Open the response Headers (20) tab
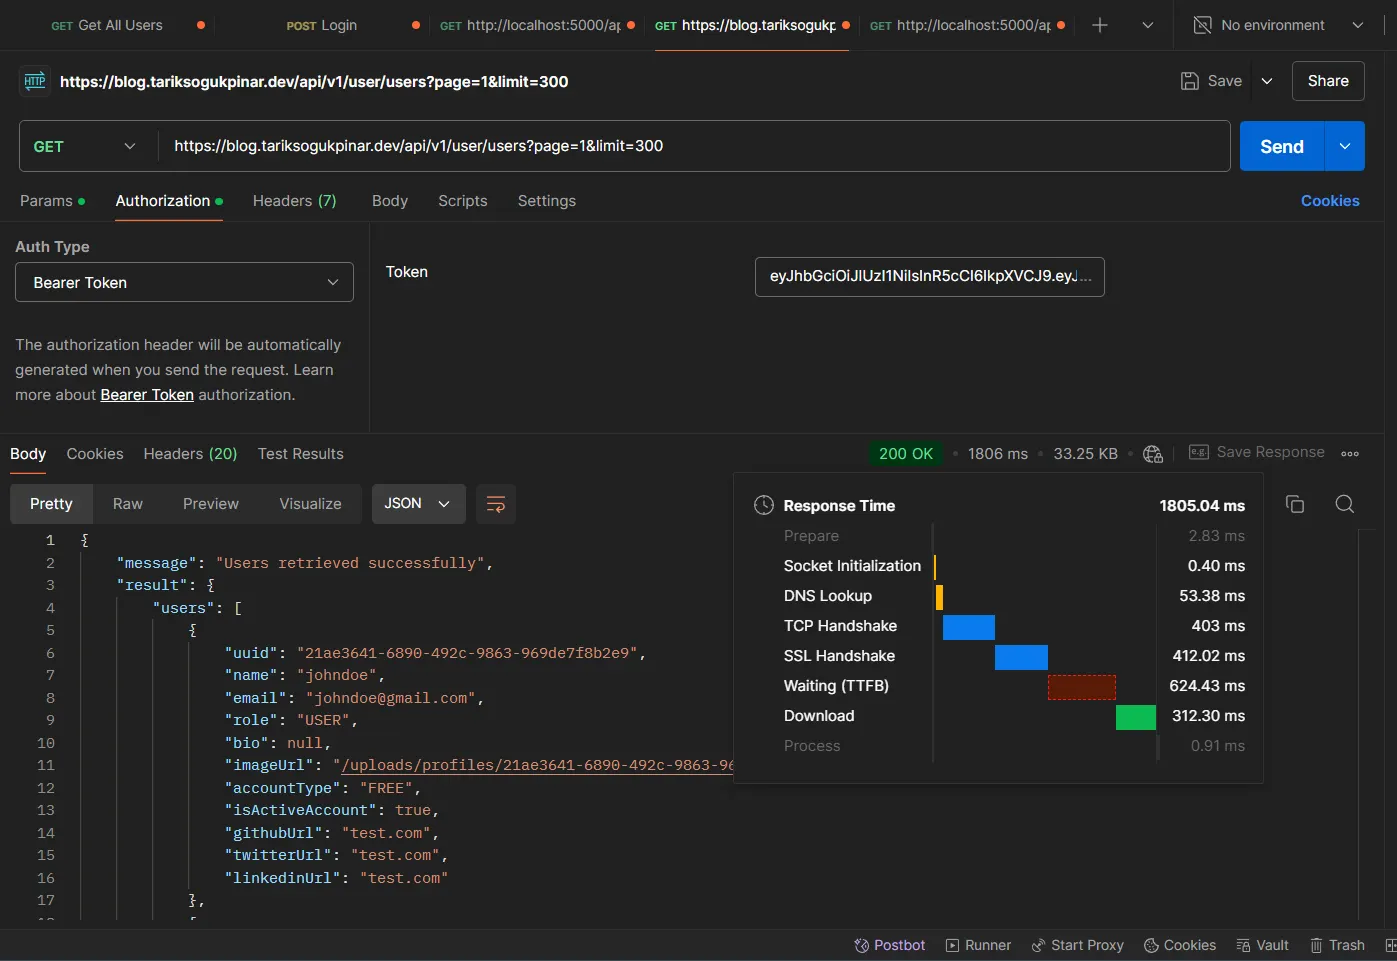 [191, 454]
